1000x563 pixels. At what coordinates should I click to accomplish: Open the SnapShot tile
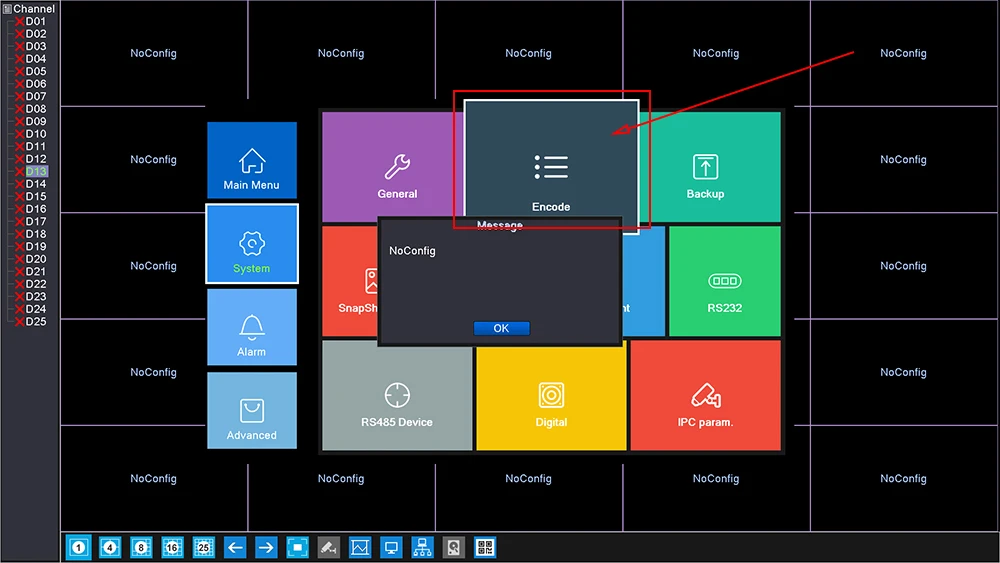pyautogui.click(x=351, y=281)
